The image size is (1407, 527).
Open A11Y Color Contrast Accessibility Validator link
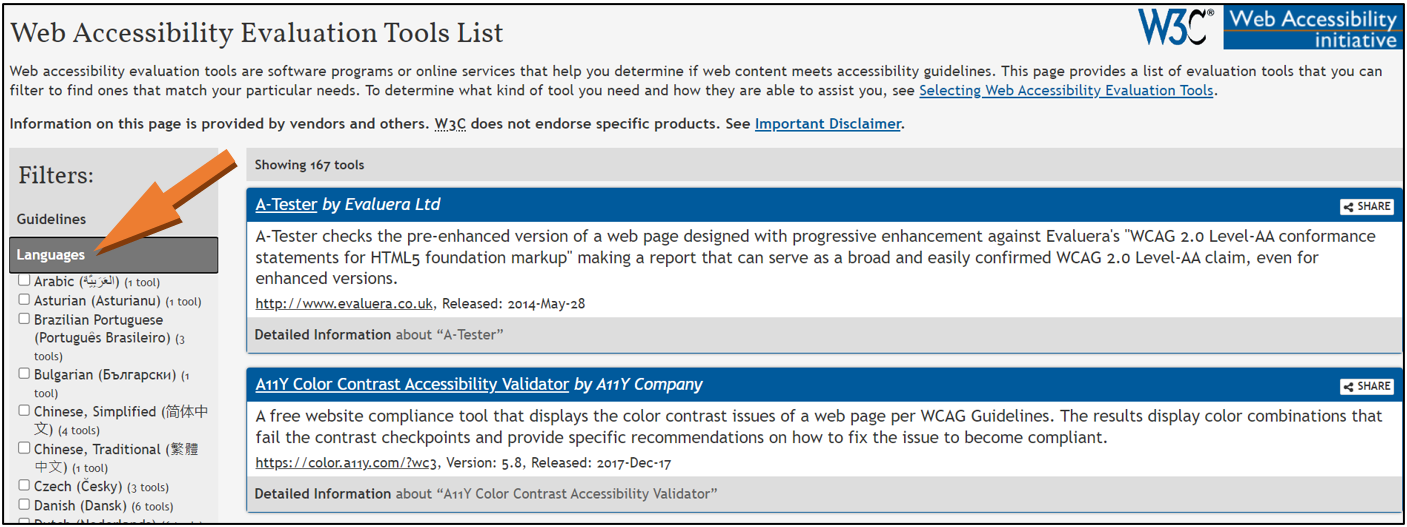pyautogui.click(x=412, y=384)
